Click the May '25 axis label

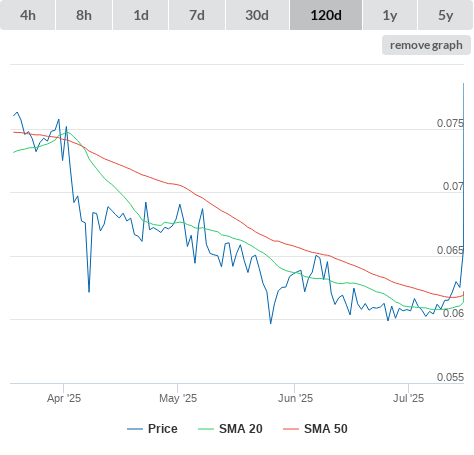178,398
